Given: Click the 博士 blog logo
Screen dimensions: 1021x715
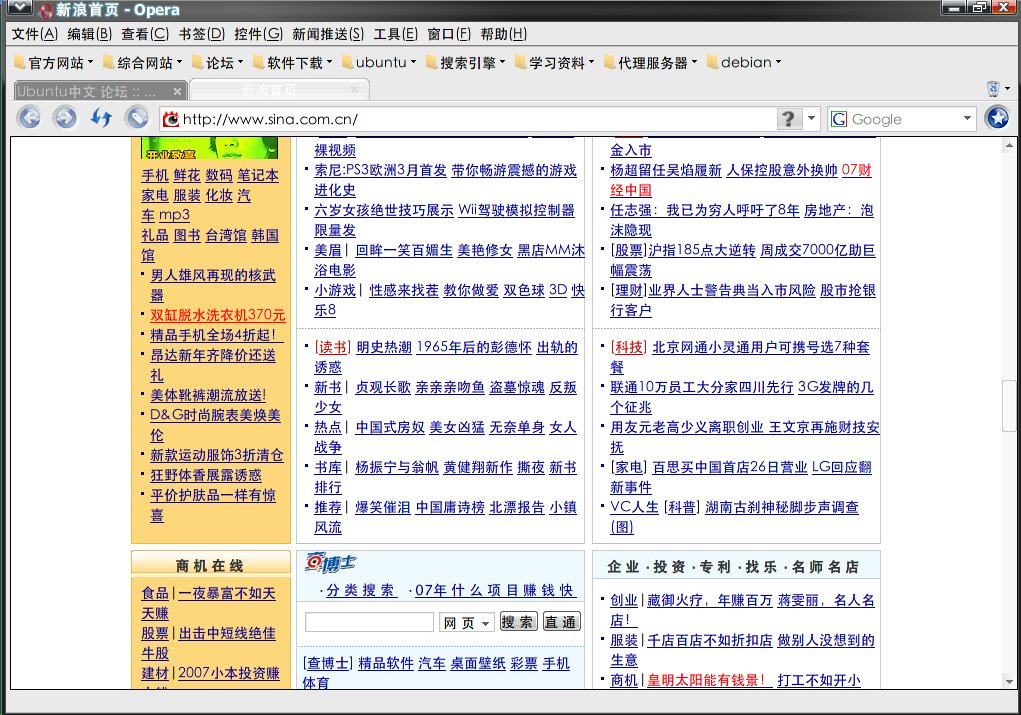Looking at the screenshot, I should click(330, 563).
